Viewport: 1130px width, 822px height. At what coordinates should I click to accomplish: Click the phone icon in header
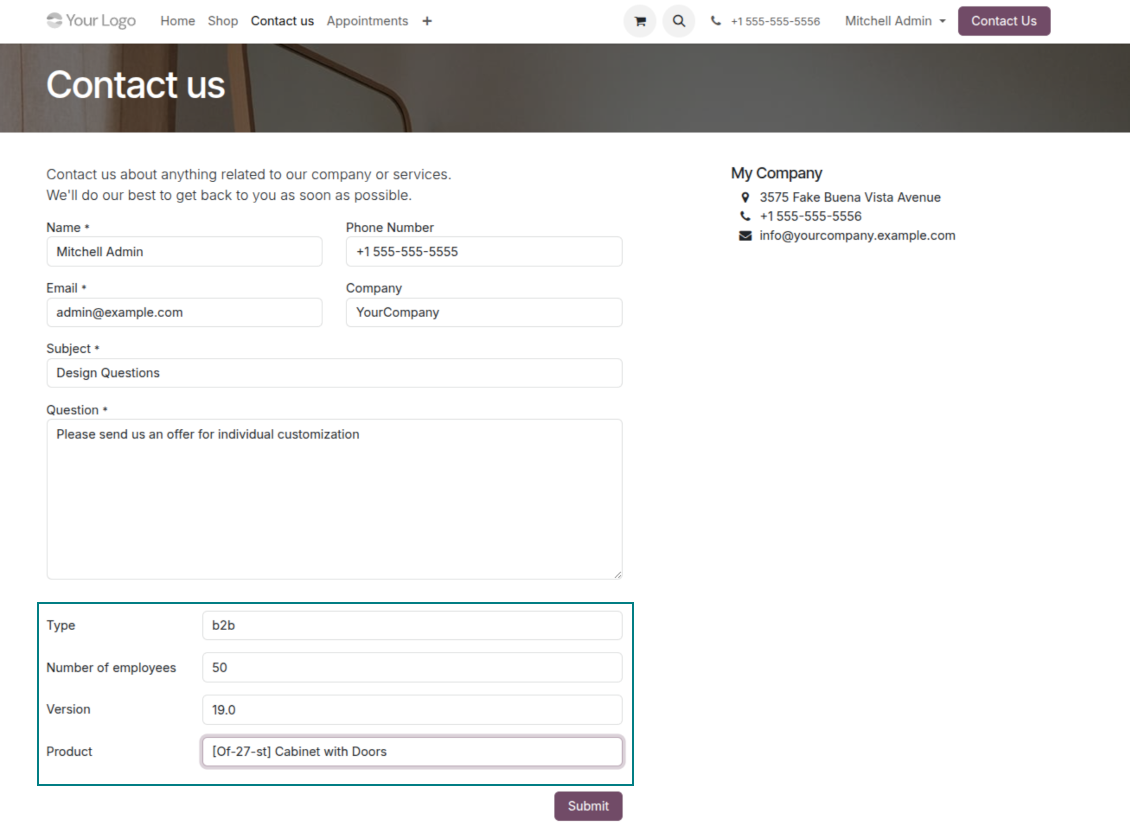point(716,21)
